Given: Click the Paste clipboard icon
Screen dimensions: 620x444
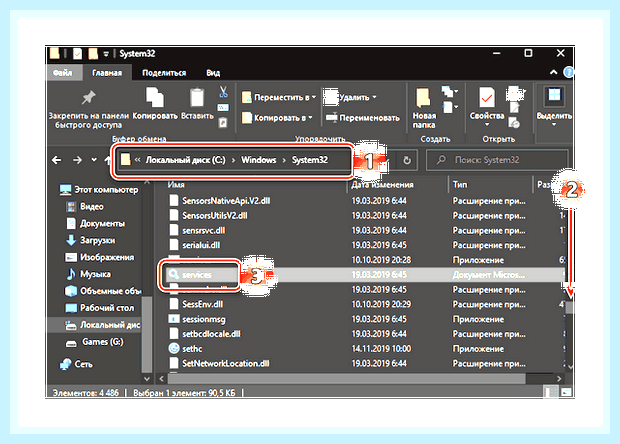Looking at the screenshot, I should point(197,98).
